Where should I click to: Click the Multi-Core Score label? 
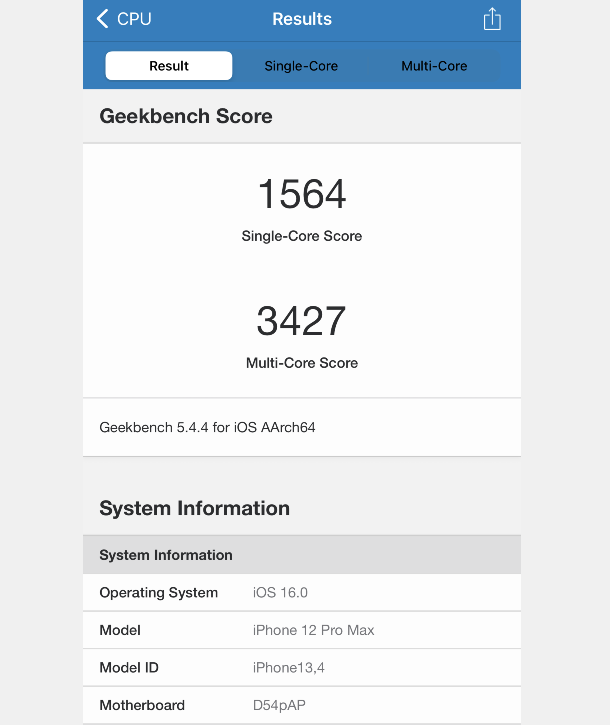coord(302,363)
